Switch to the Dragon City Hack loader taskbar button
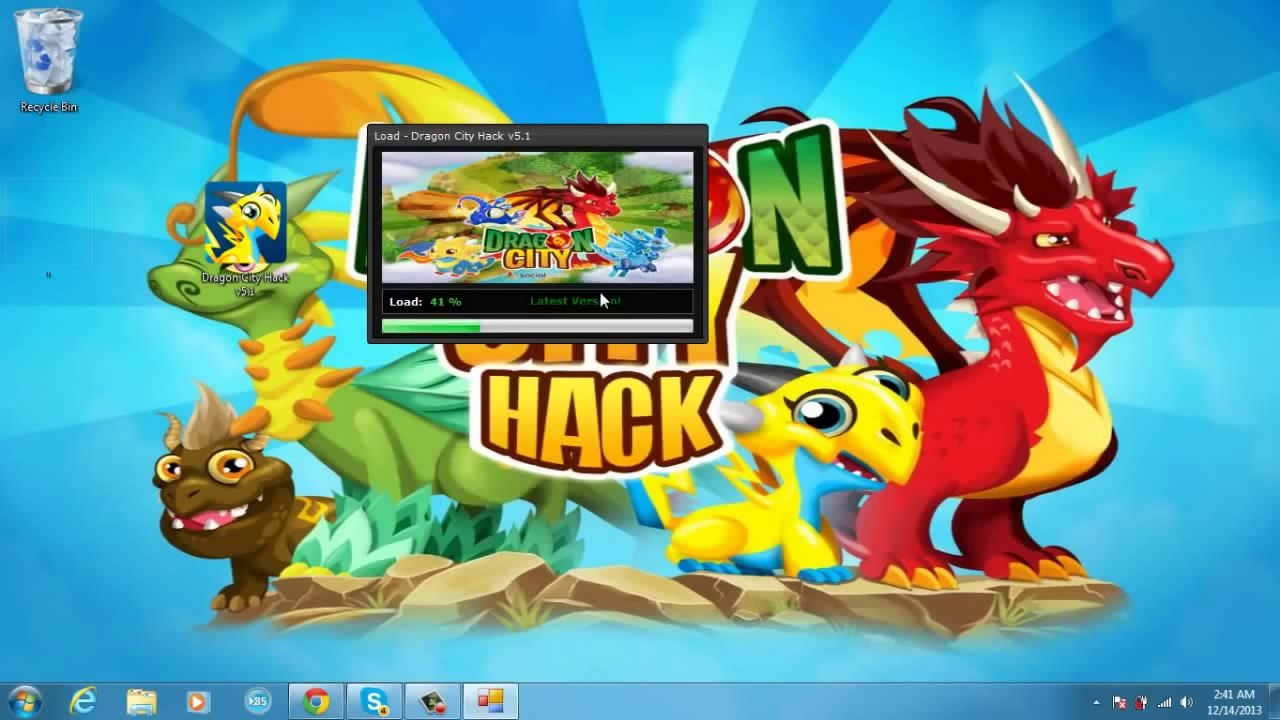1280x720 pixels. tap(491, 701)
